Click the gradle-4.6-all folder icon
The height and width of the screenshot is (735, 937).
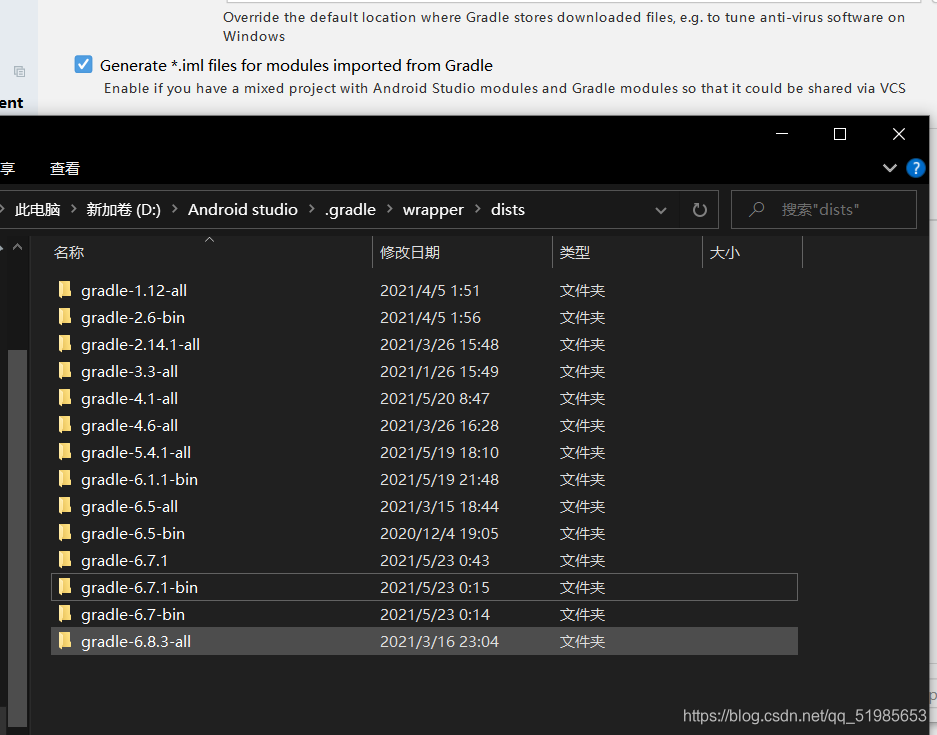pyautogui.click(x=65, y=425)
